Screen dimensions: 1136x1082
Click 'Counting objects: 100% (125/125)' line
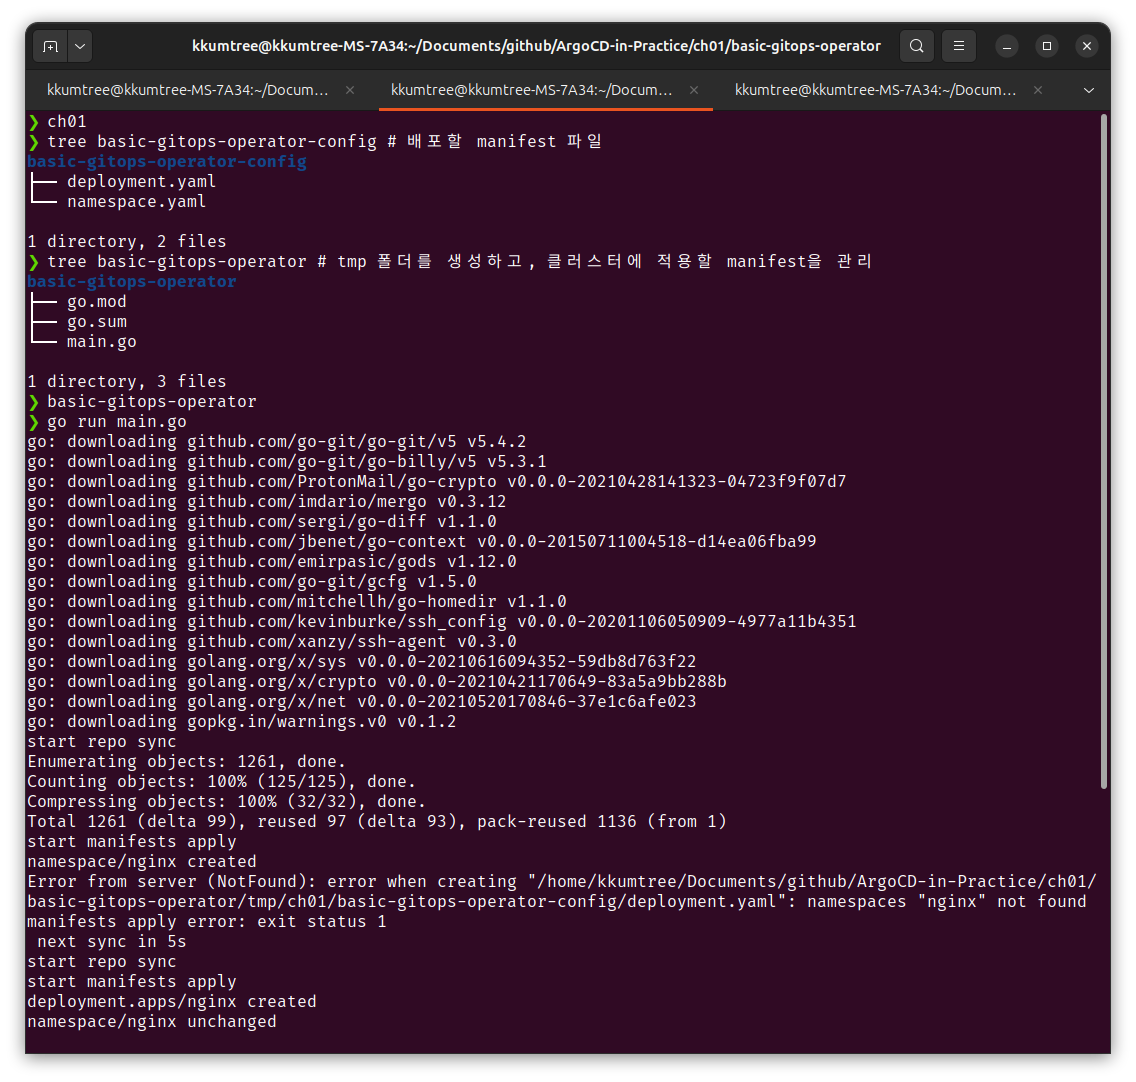click(222, 781)
